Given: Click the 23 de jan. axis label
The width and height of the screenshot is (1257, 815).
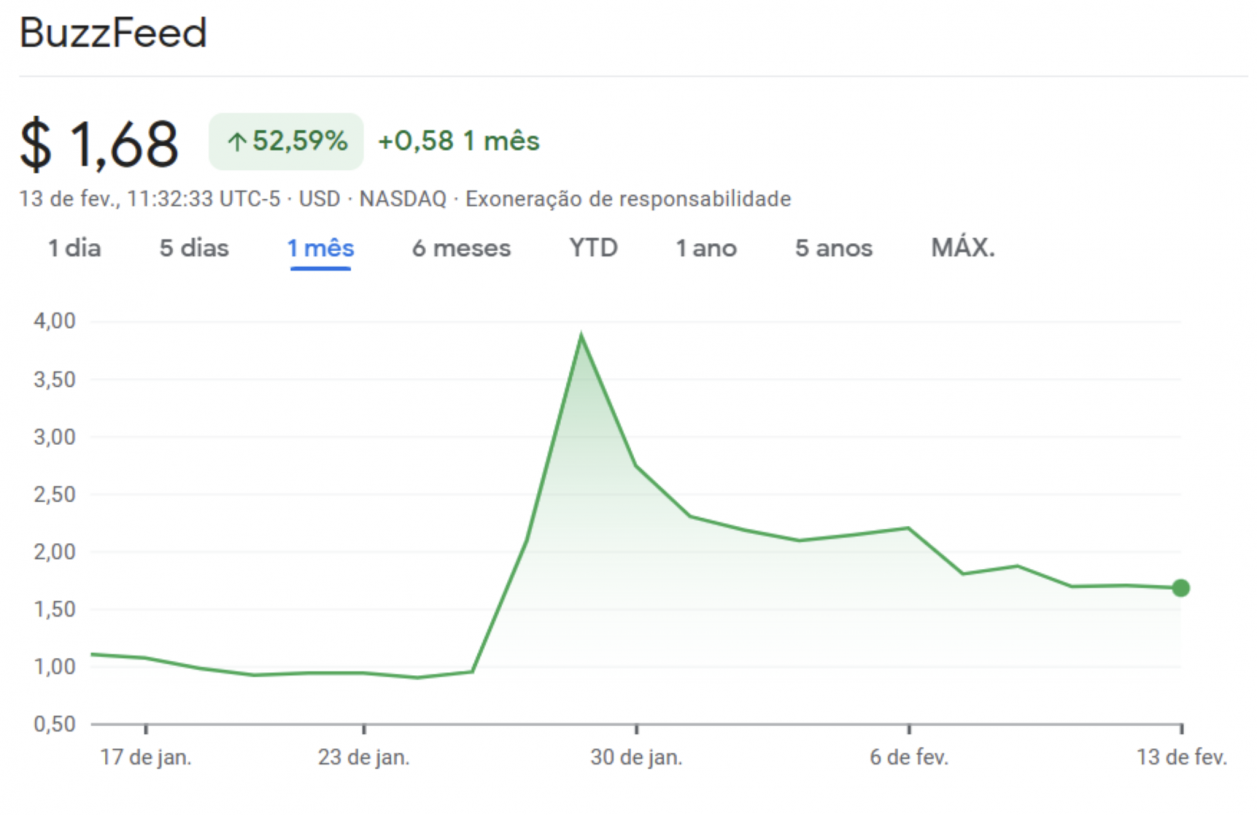Looking at the screenshot, I should point(364,757).
